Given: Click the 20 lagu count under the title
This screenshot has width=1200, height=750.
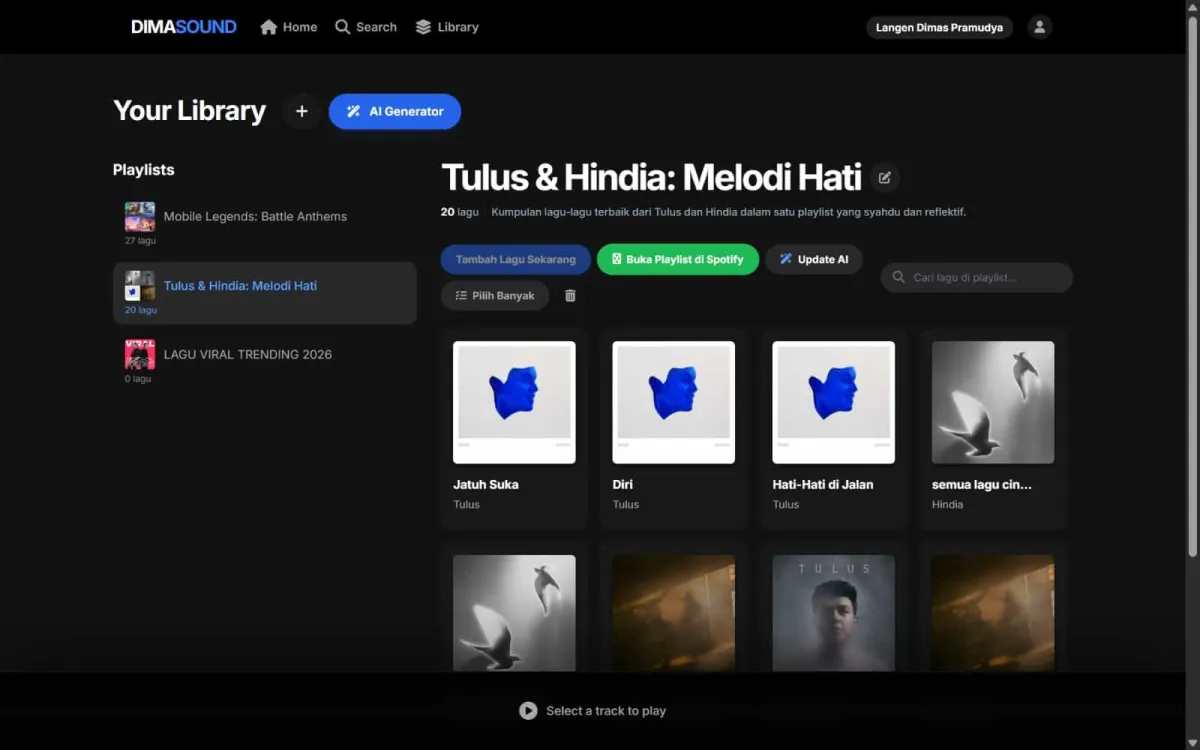Looking at the screenshot, I should (x=460, y=212).
